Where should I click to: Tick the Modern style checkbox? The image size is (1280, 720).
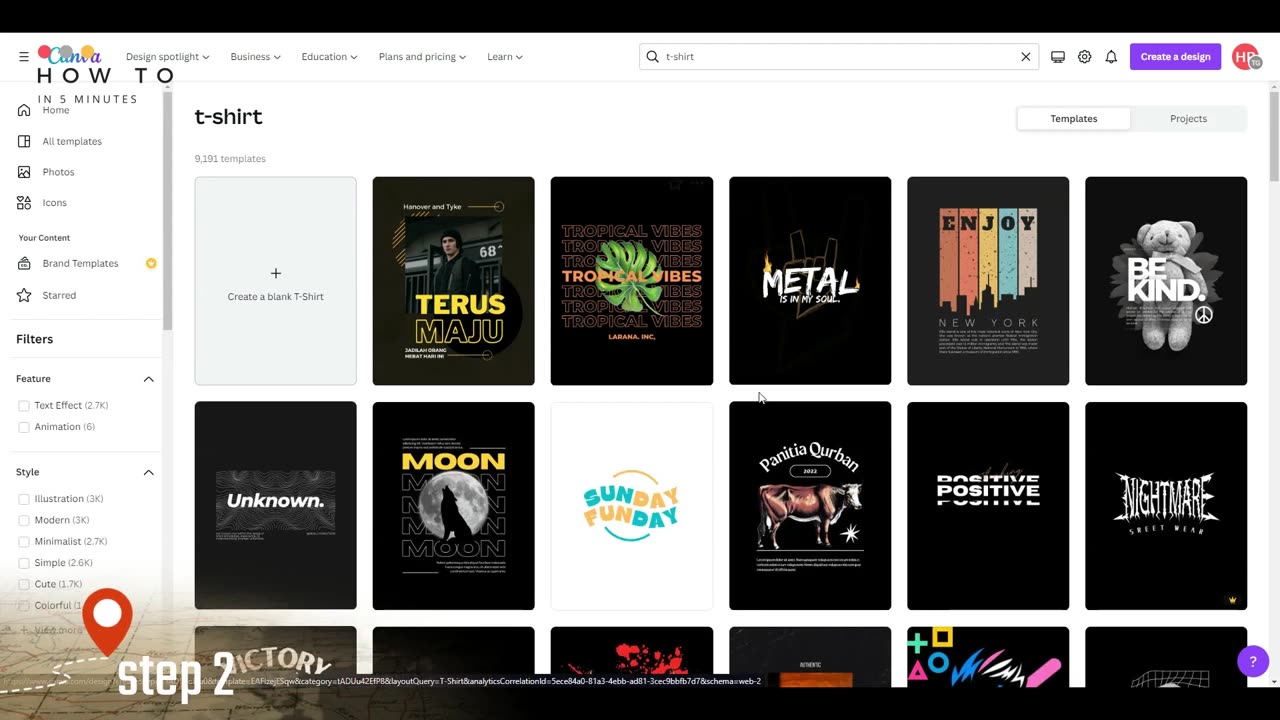point(24,520)
